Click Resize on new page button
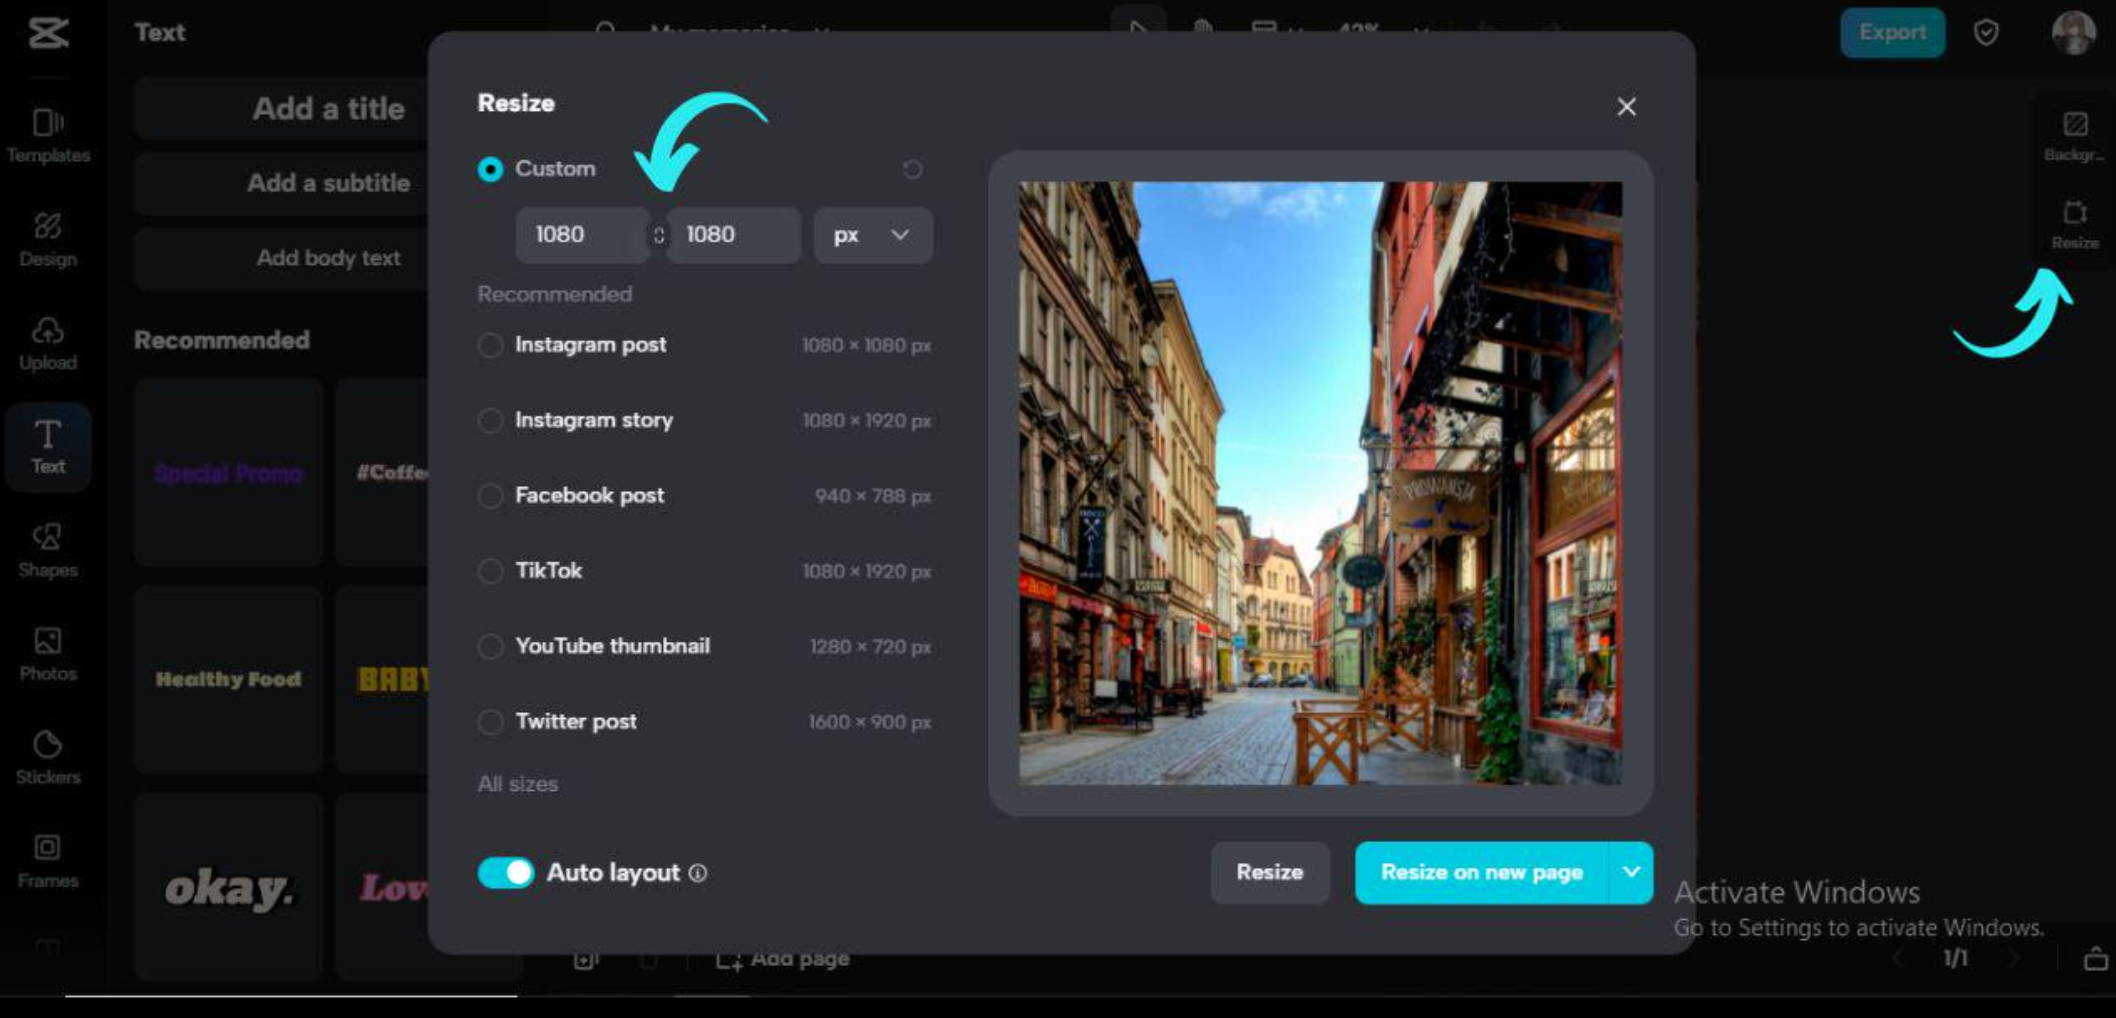Image resolution: width=2116 pixels, height=1018 pixels. 1482,873
